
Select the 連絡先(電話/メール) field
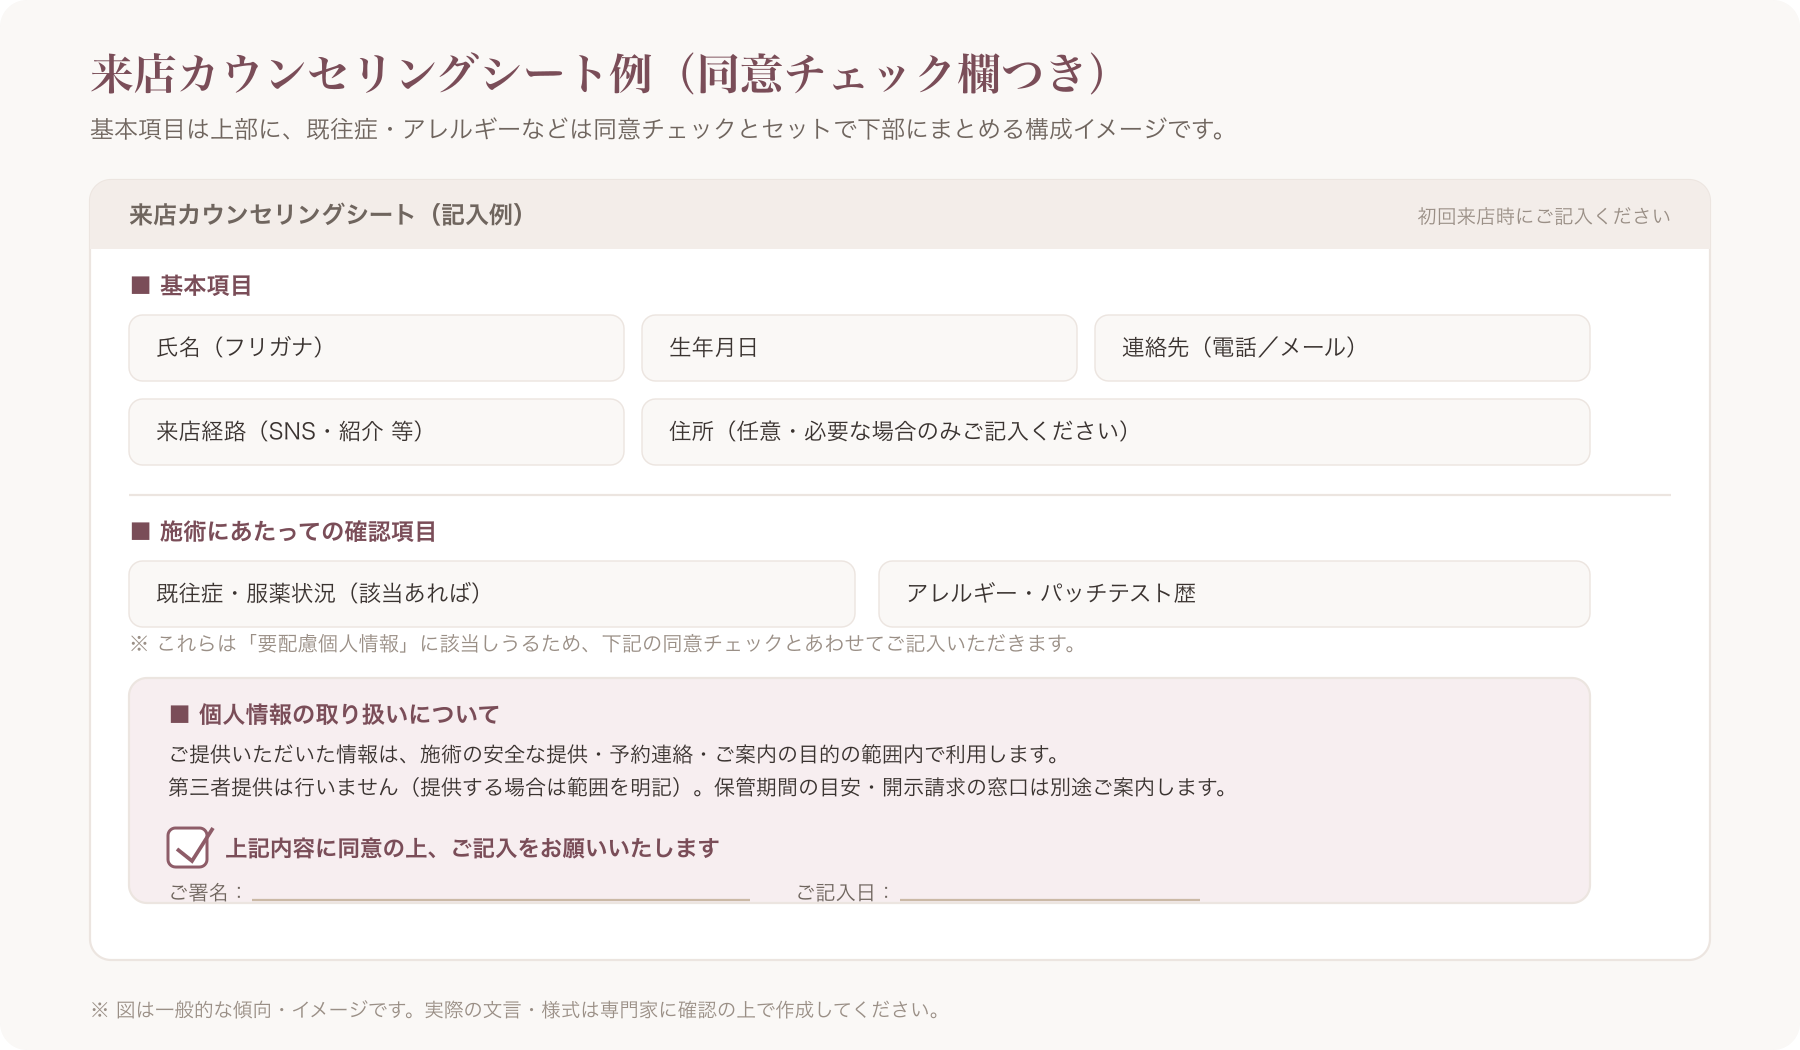pyautogui.click(x=1342, y=348)
